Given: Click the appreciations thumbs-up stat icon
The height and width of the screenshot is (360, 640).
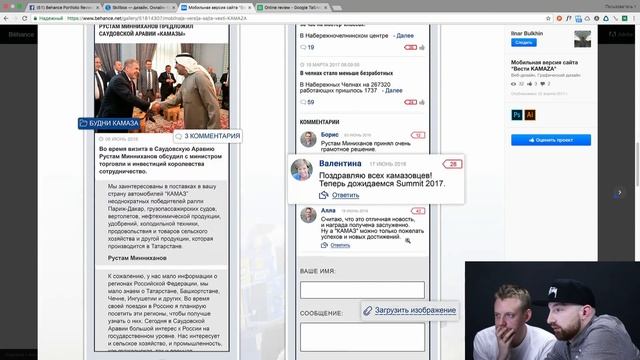Looking at the screenshot, I should point(530,84).
